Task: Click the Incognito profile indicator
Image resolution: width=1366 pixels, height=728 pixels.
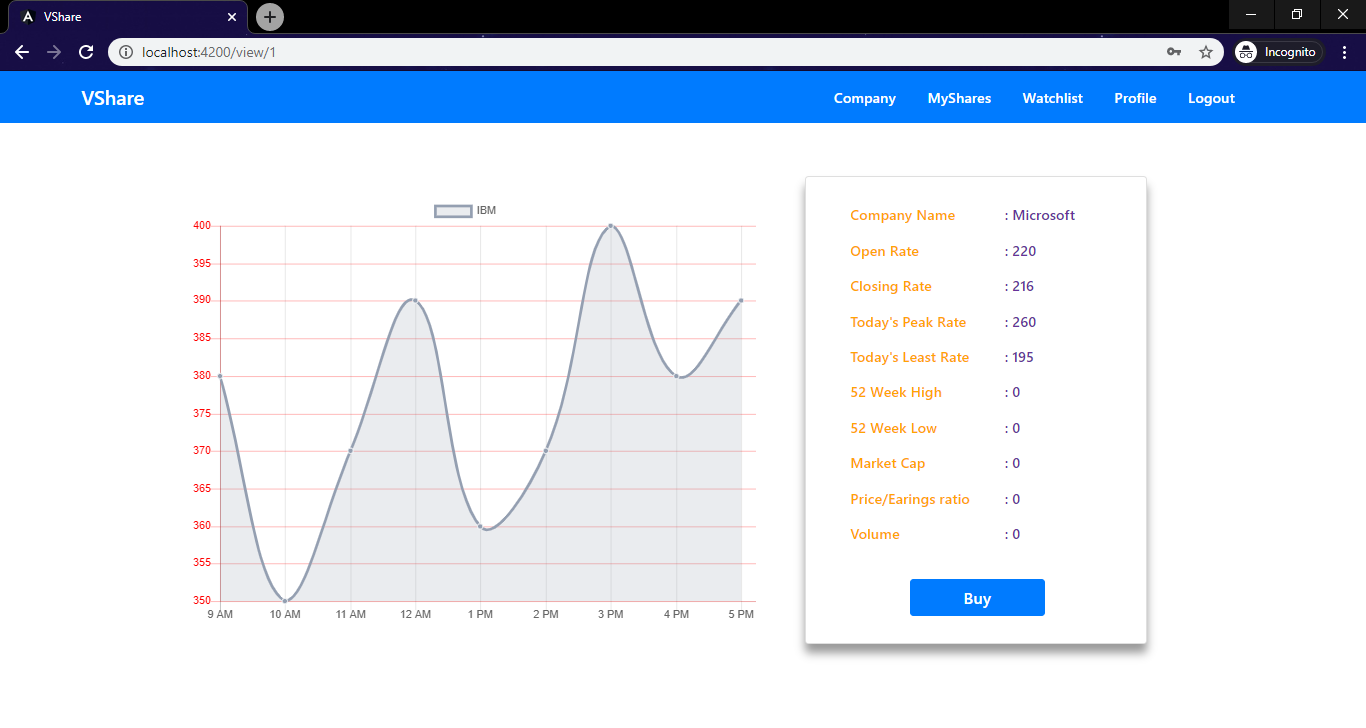Action: point(1278,52)
